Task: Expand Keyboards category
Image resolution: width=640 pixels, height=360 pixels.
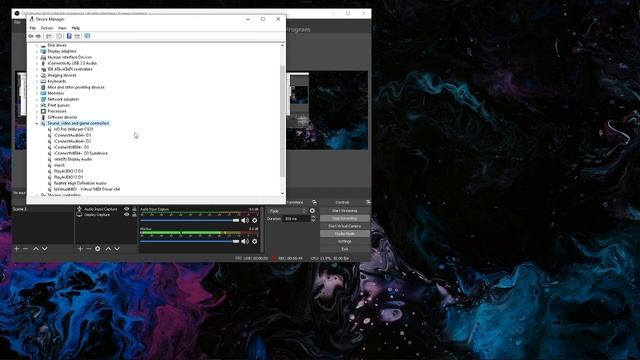Action: pyautogui.click(x=37, y=81)
